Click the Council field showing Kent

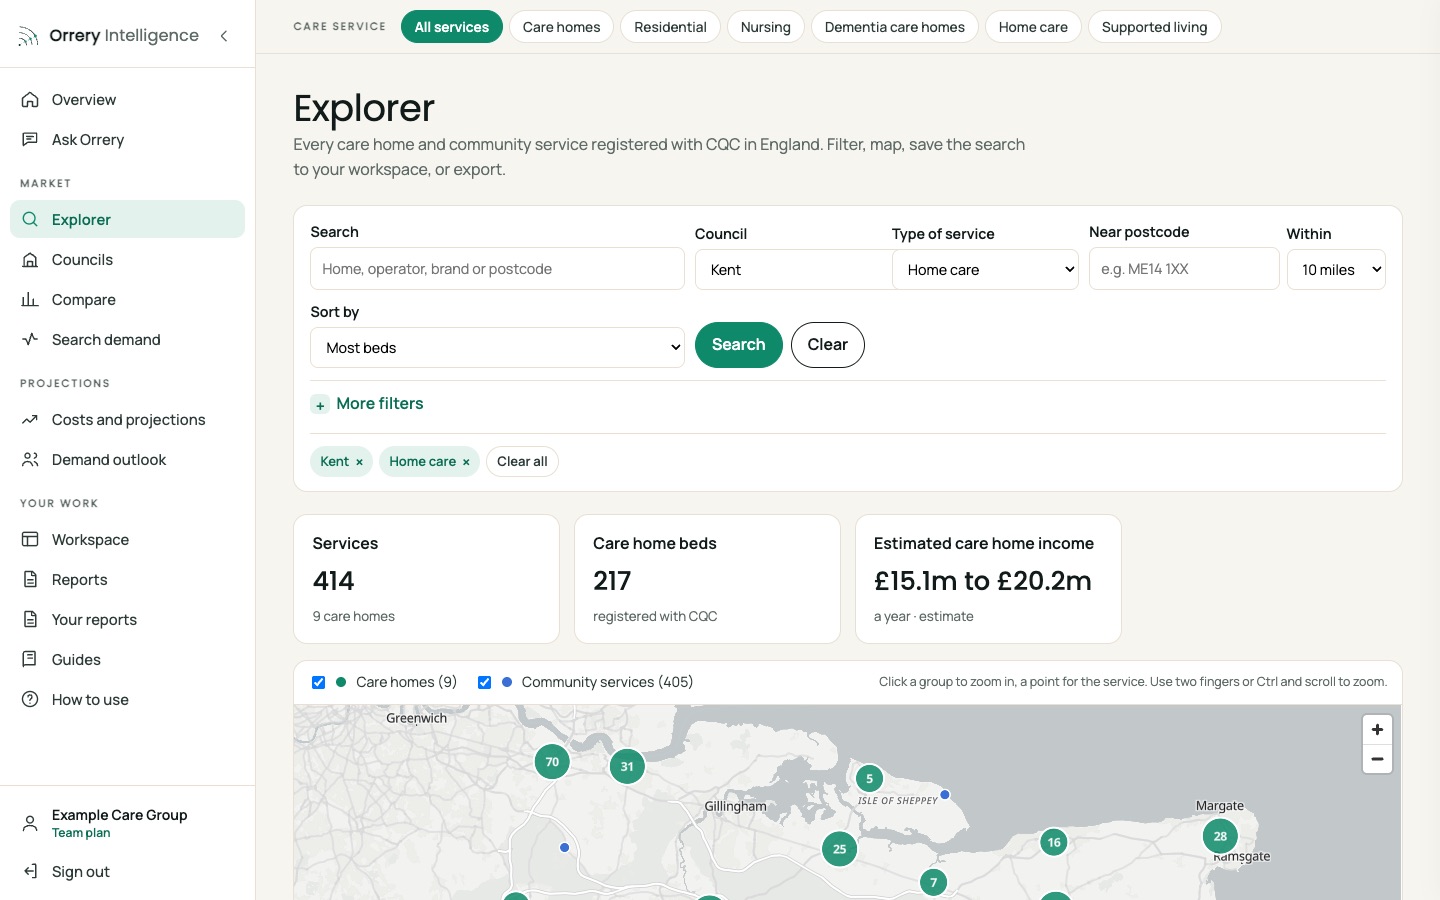point(793,270)
